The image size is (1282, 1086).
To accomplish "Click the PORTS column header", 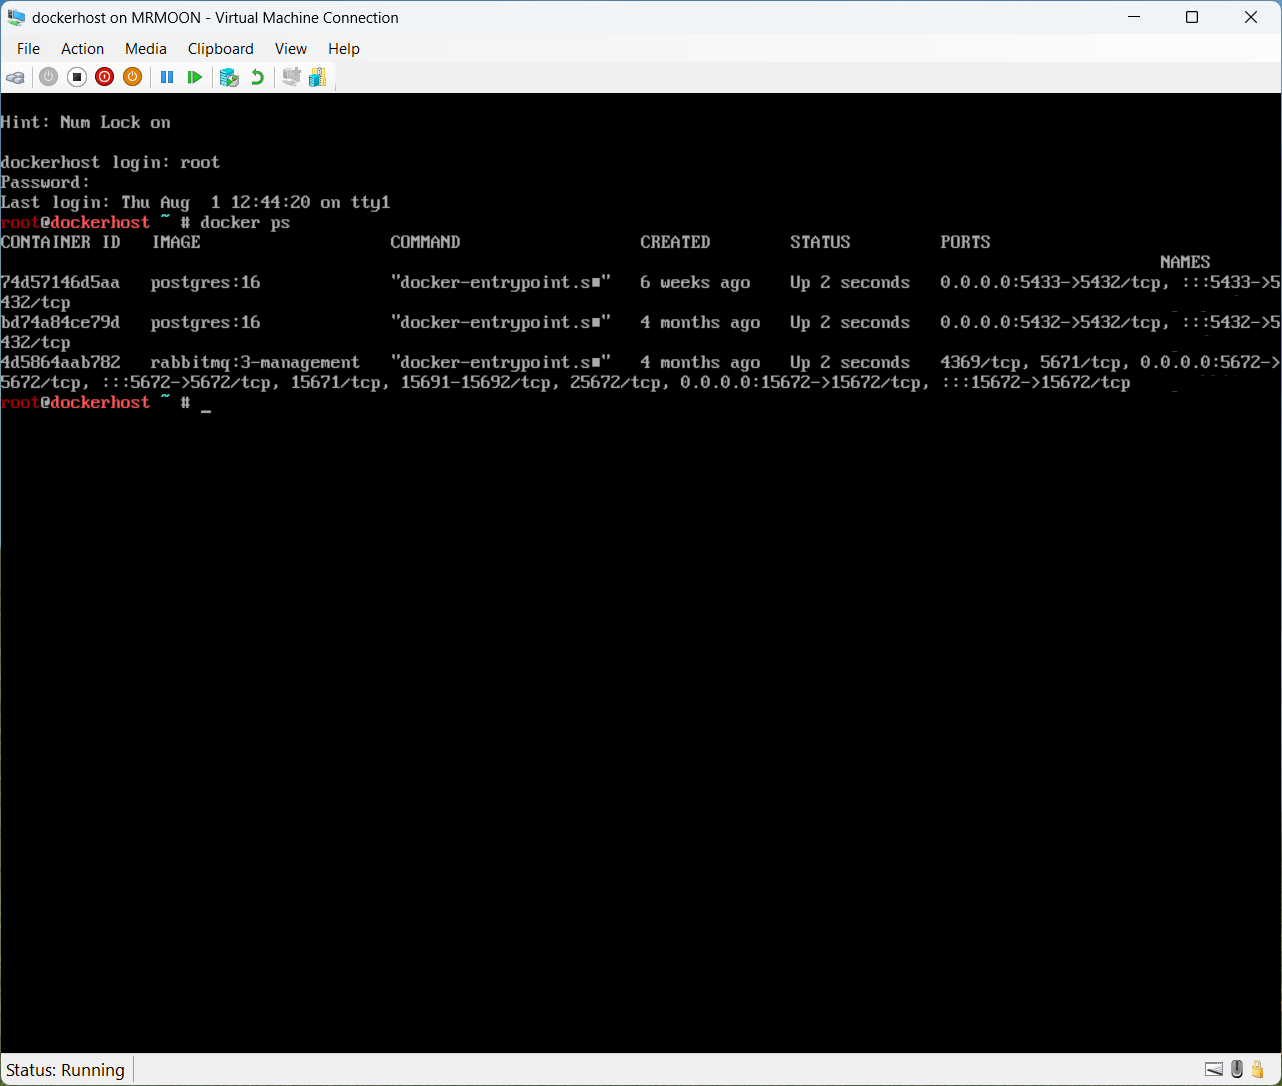I will 965,242.
